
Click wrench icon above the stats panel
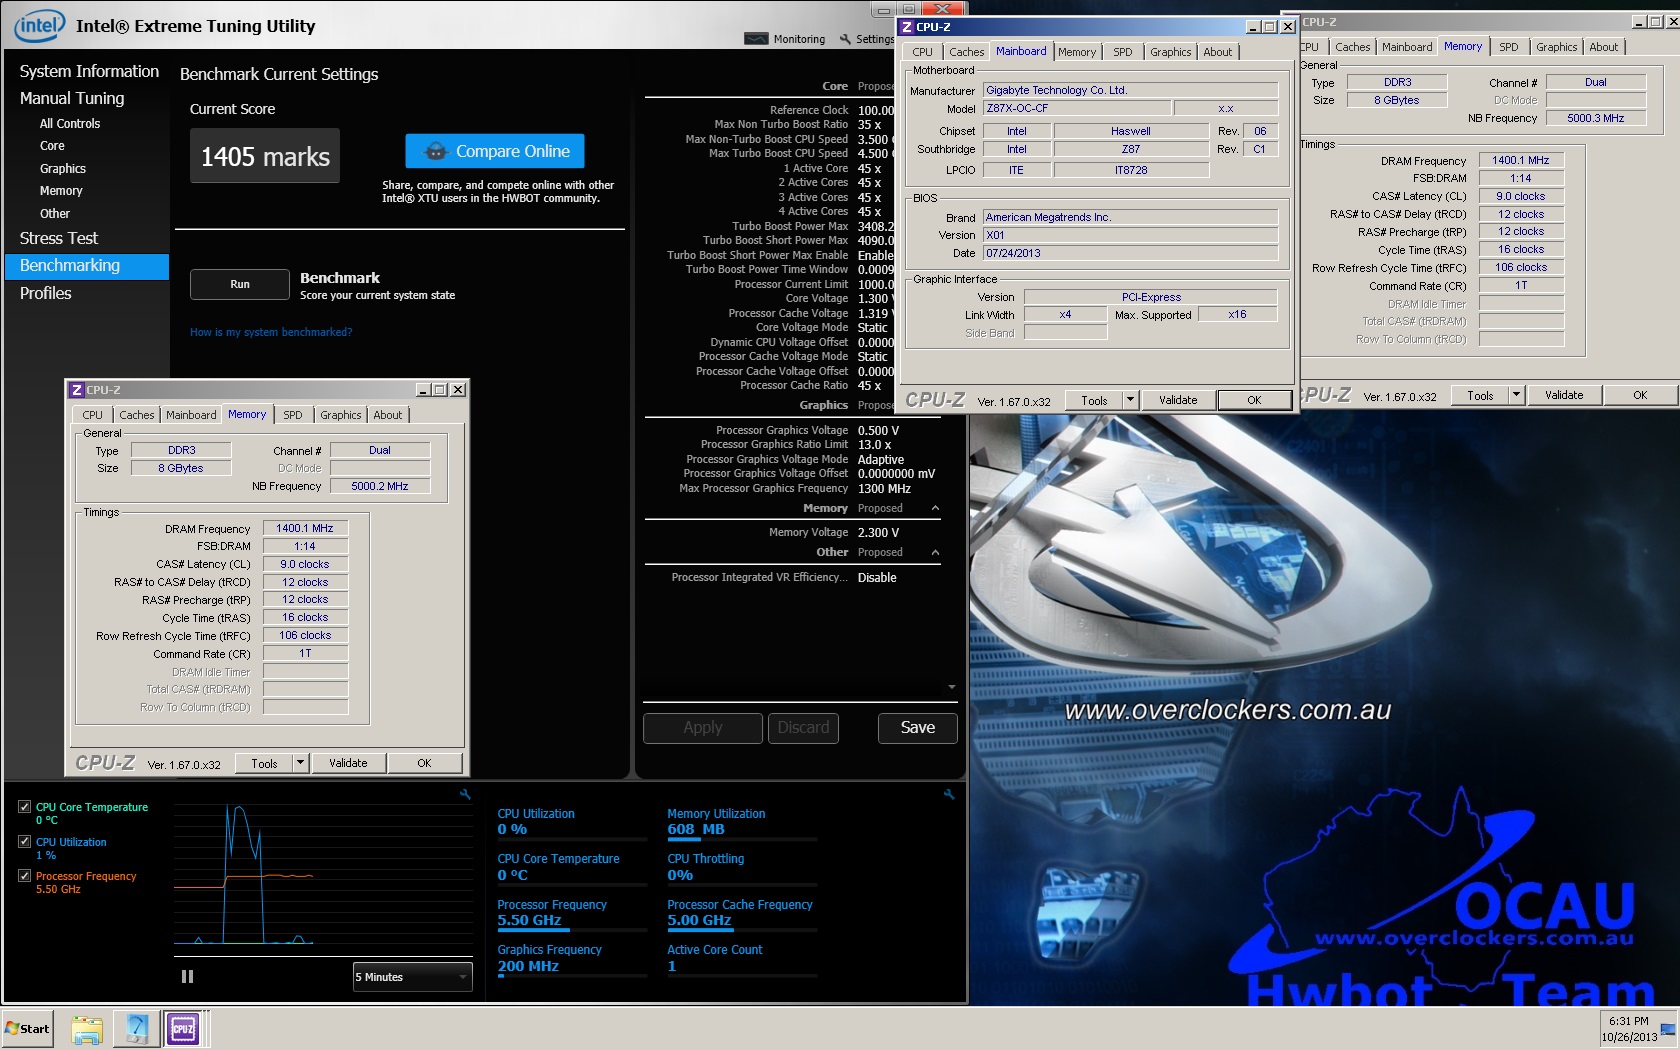tap(949, 794)
